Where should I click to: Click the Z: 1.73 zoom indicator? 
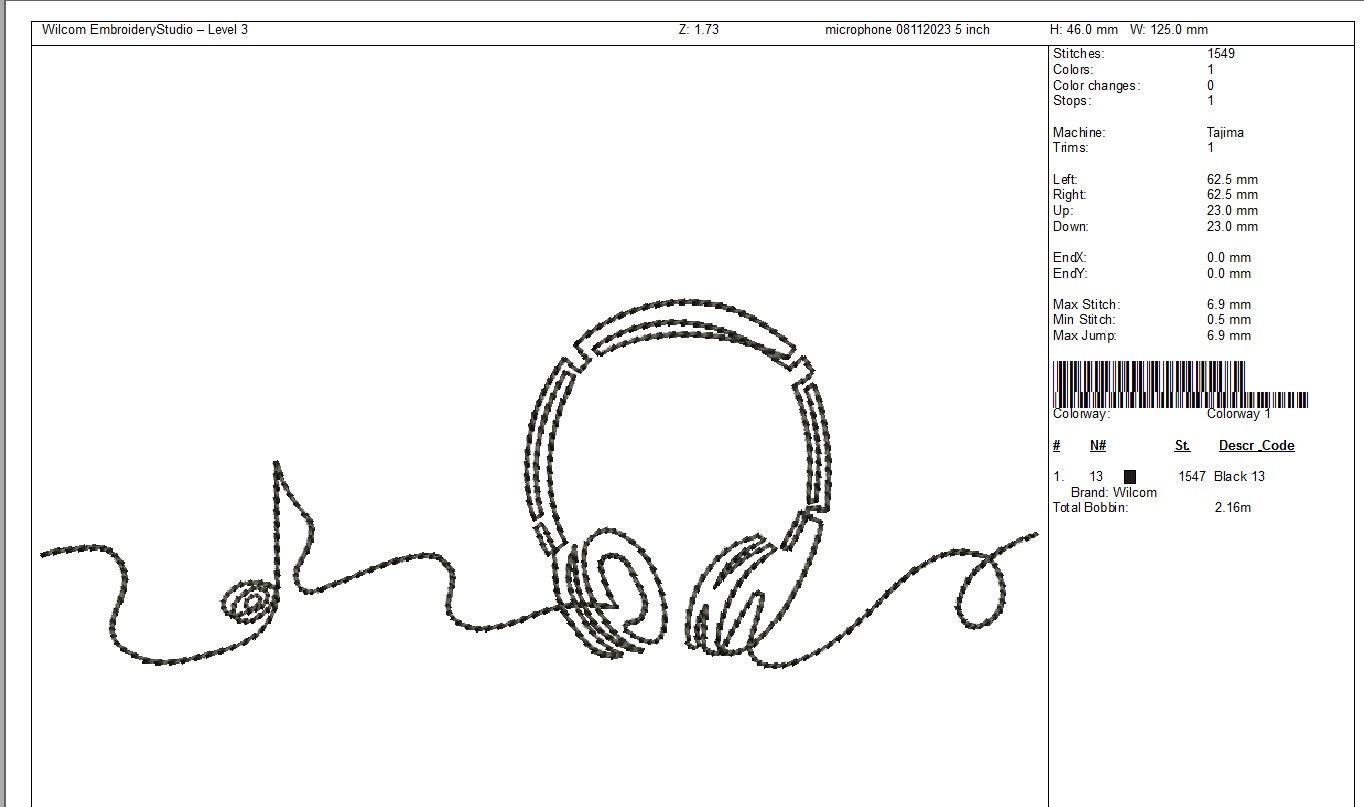tap(700, 29)
